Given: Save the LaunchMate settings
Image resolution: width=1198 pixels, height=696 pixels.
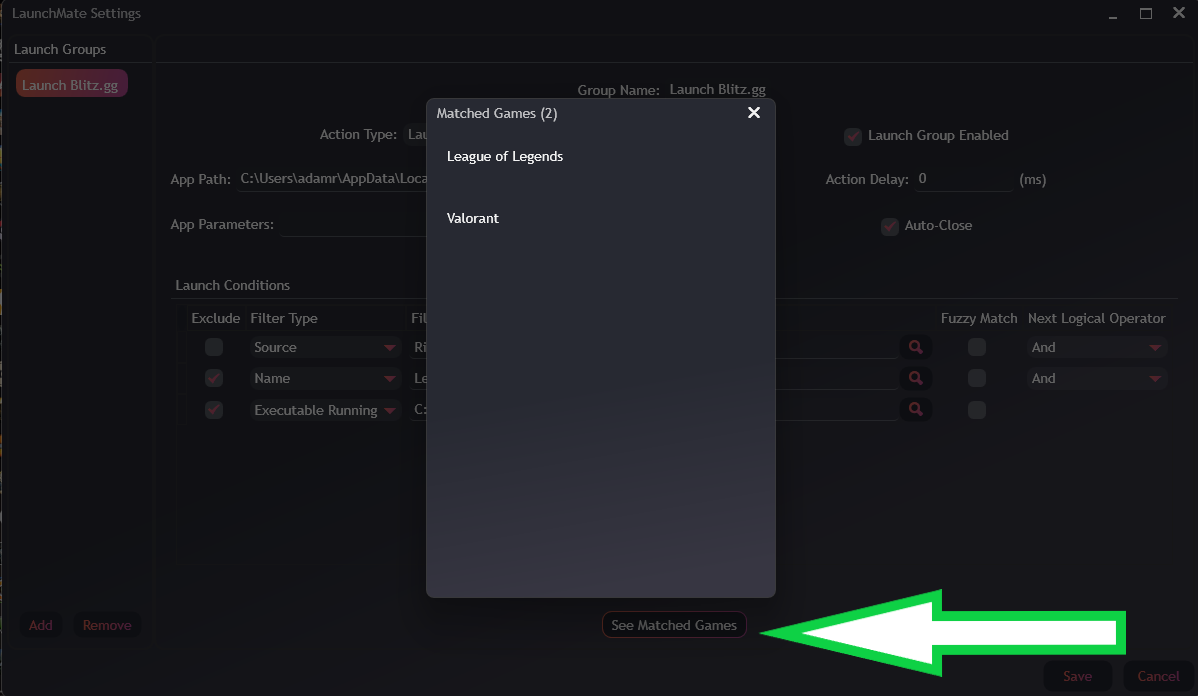Looking at the screenshot, I should pyautogui.click(x=1077, y=676).
